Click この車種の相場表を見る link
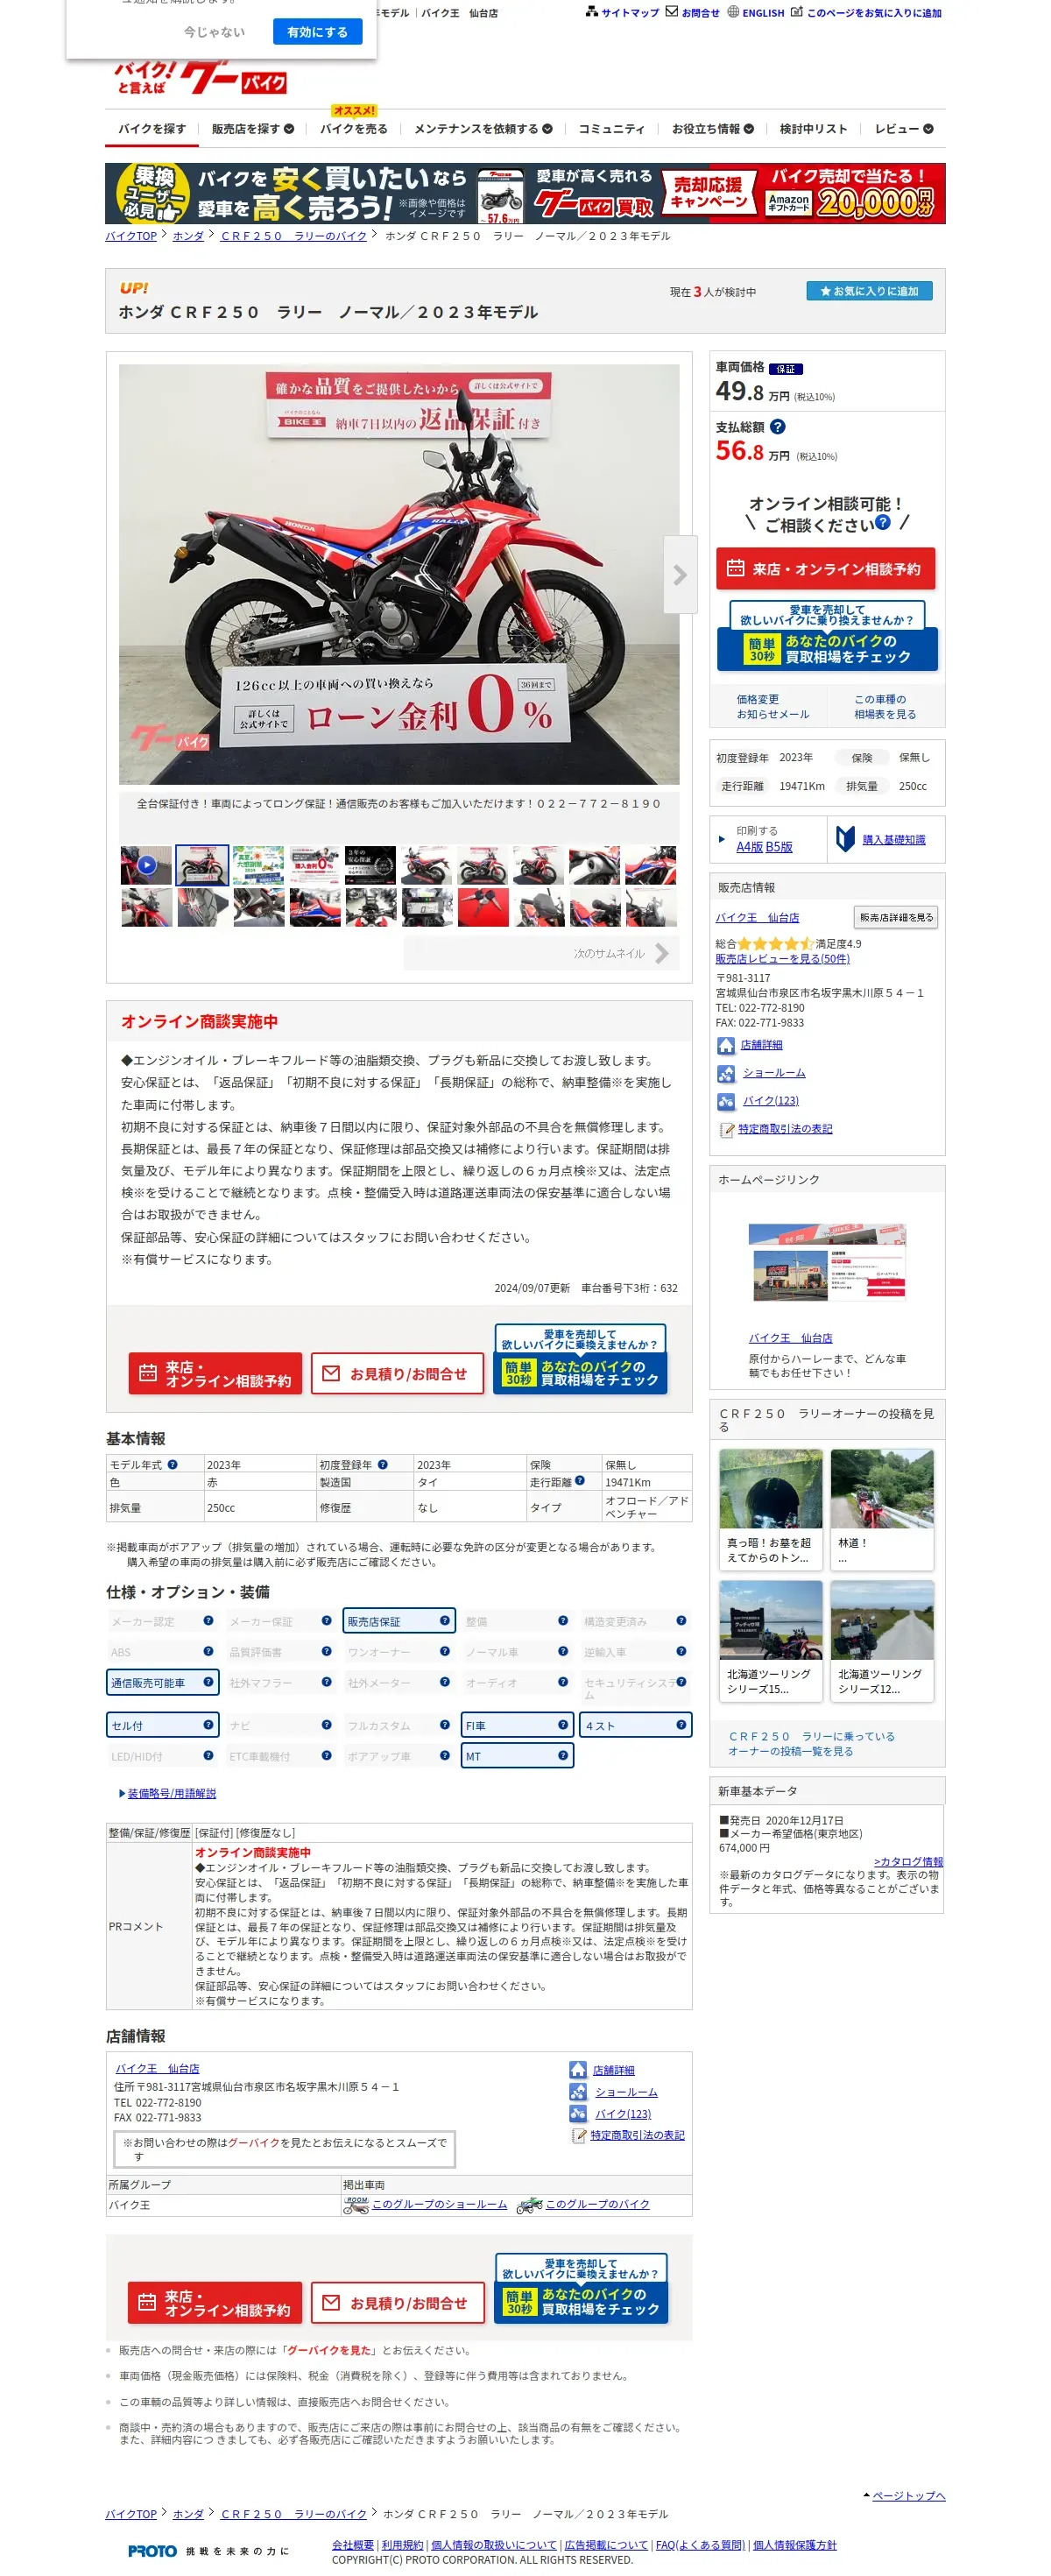This screenshot has width=1051, height=2576. tap(884, 707)
